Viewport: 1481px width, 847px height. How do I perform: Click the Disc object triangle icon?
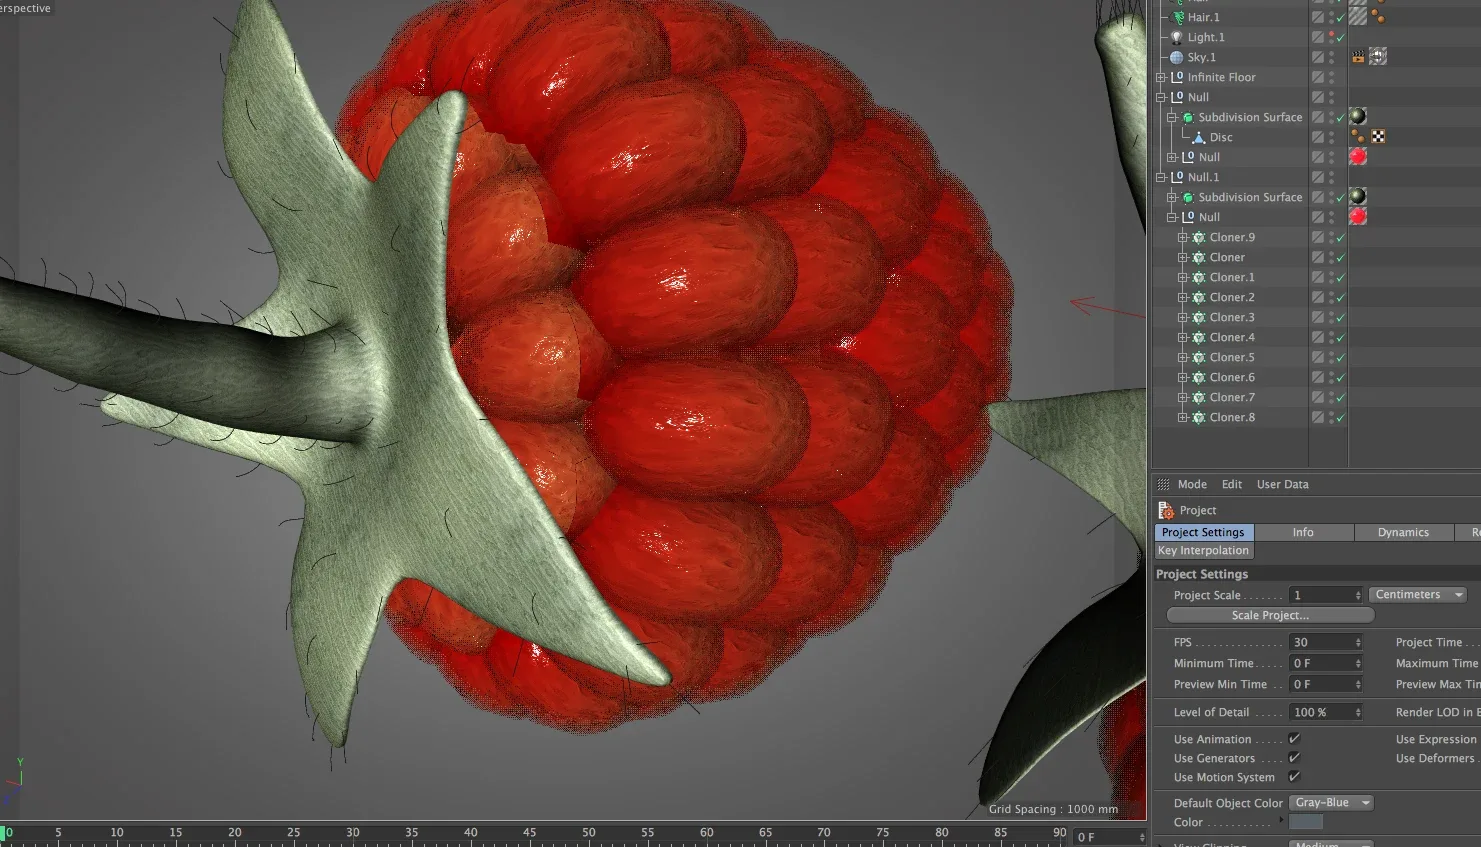(1199, 137)
